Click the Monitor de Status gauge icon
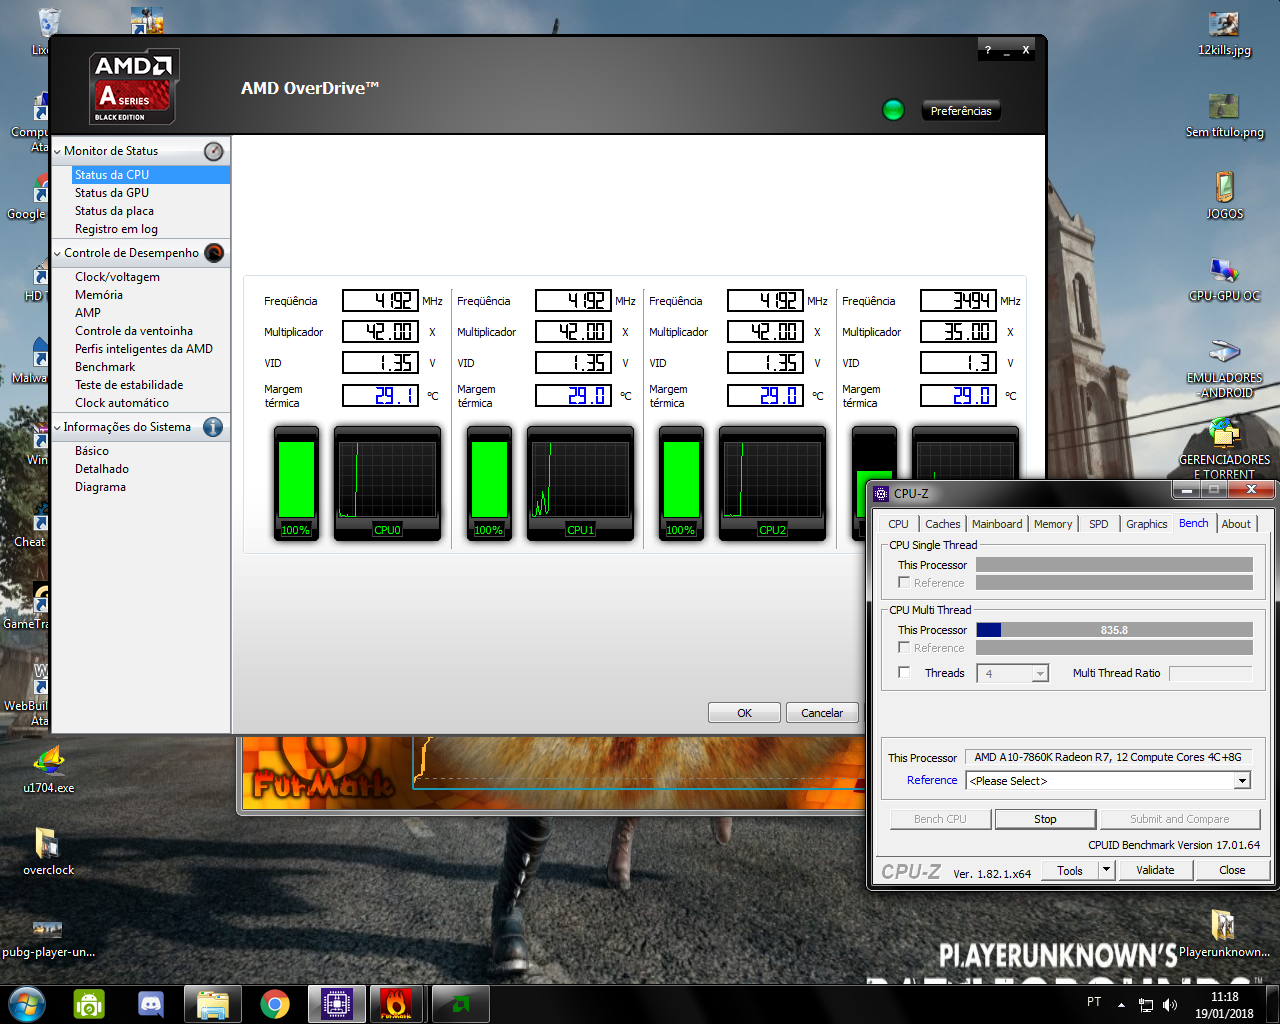Viewport: 1280px width, 1024px height. [214, 151]
